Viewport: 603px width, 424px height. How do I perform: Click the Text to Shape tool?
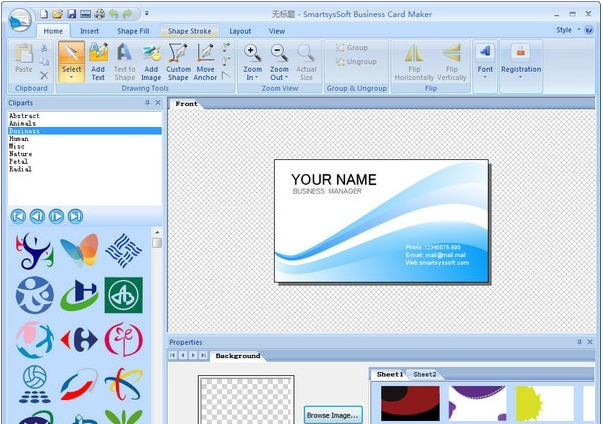tap(125, 62)
